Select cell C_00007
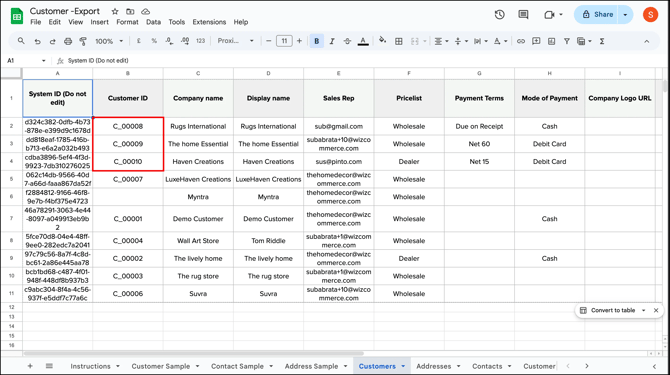Image resolution: width=670 pixels, height=375 pixels. tap(128, 179)
